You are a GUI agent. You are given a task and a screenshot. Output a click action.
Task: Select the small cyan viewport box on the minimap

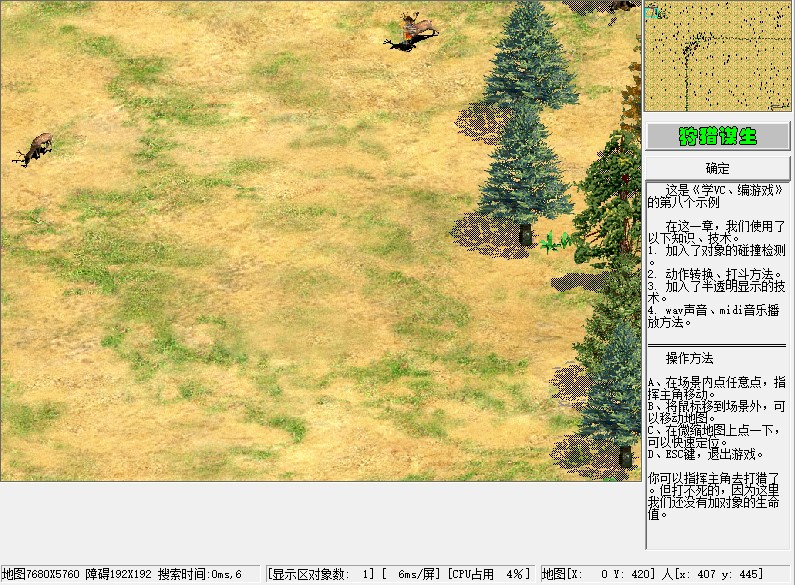(651, 13)
